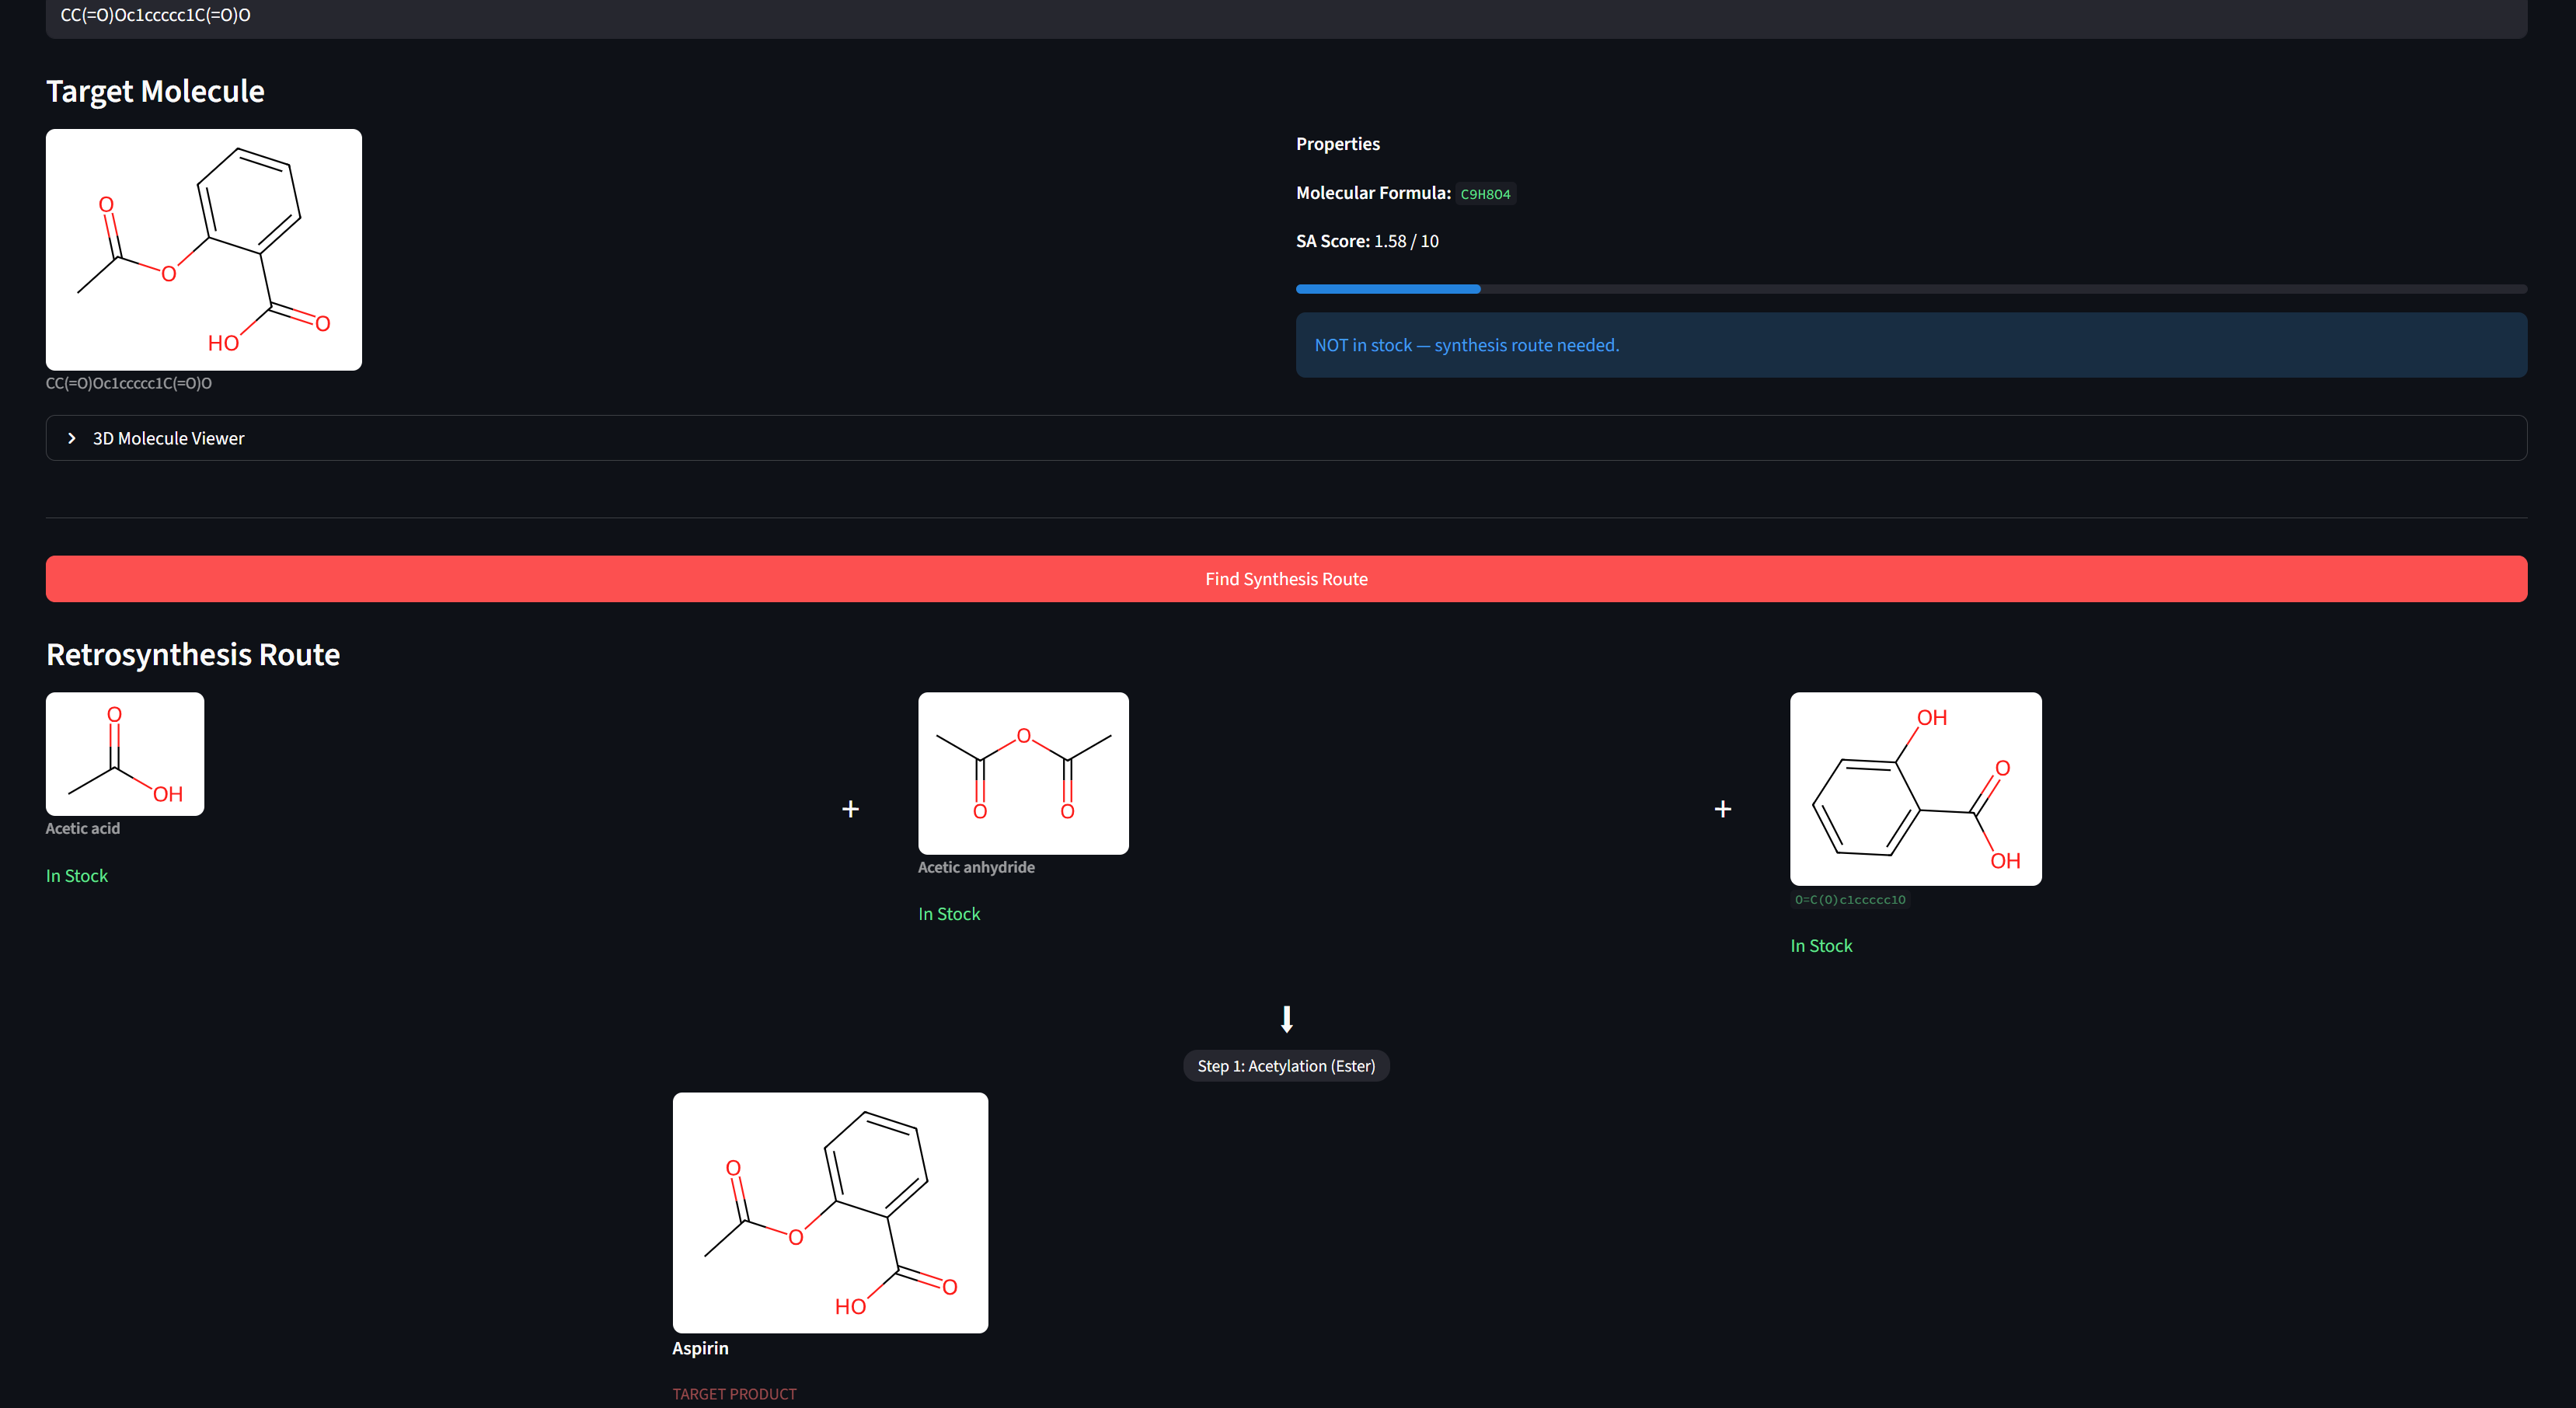Expand the 3D Molecule Viewer chevron
This screenshot has width=2576, height=1408.
tap(71, 437)
